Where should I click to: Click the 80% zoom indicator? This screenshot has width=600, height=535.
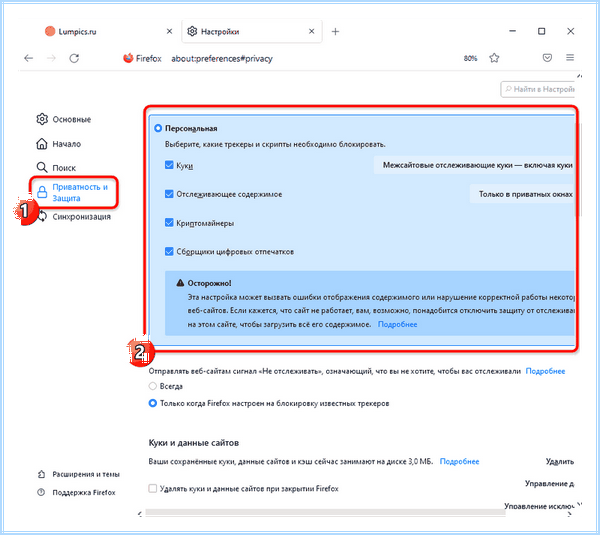470,58
